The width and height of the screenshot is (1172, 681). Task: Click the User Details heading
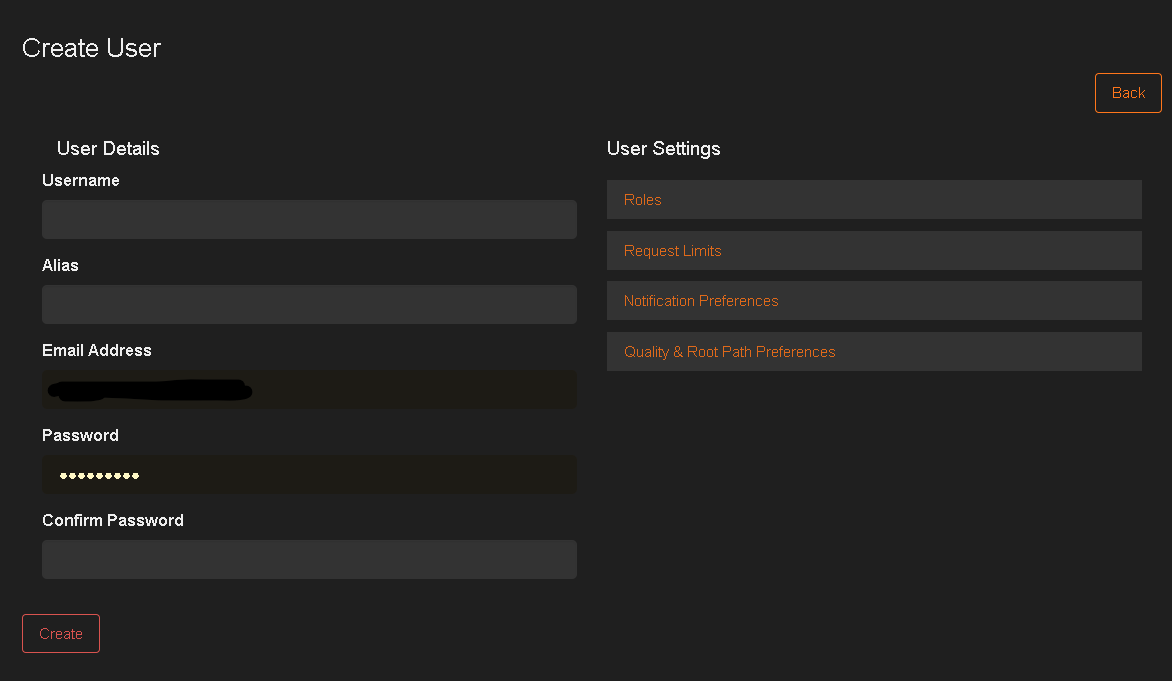point(108,149)
